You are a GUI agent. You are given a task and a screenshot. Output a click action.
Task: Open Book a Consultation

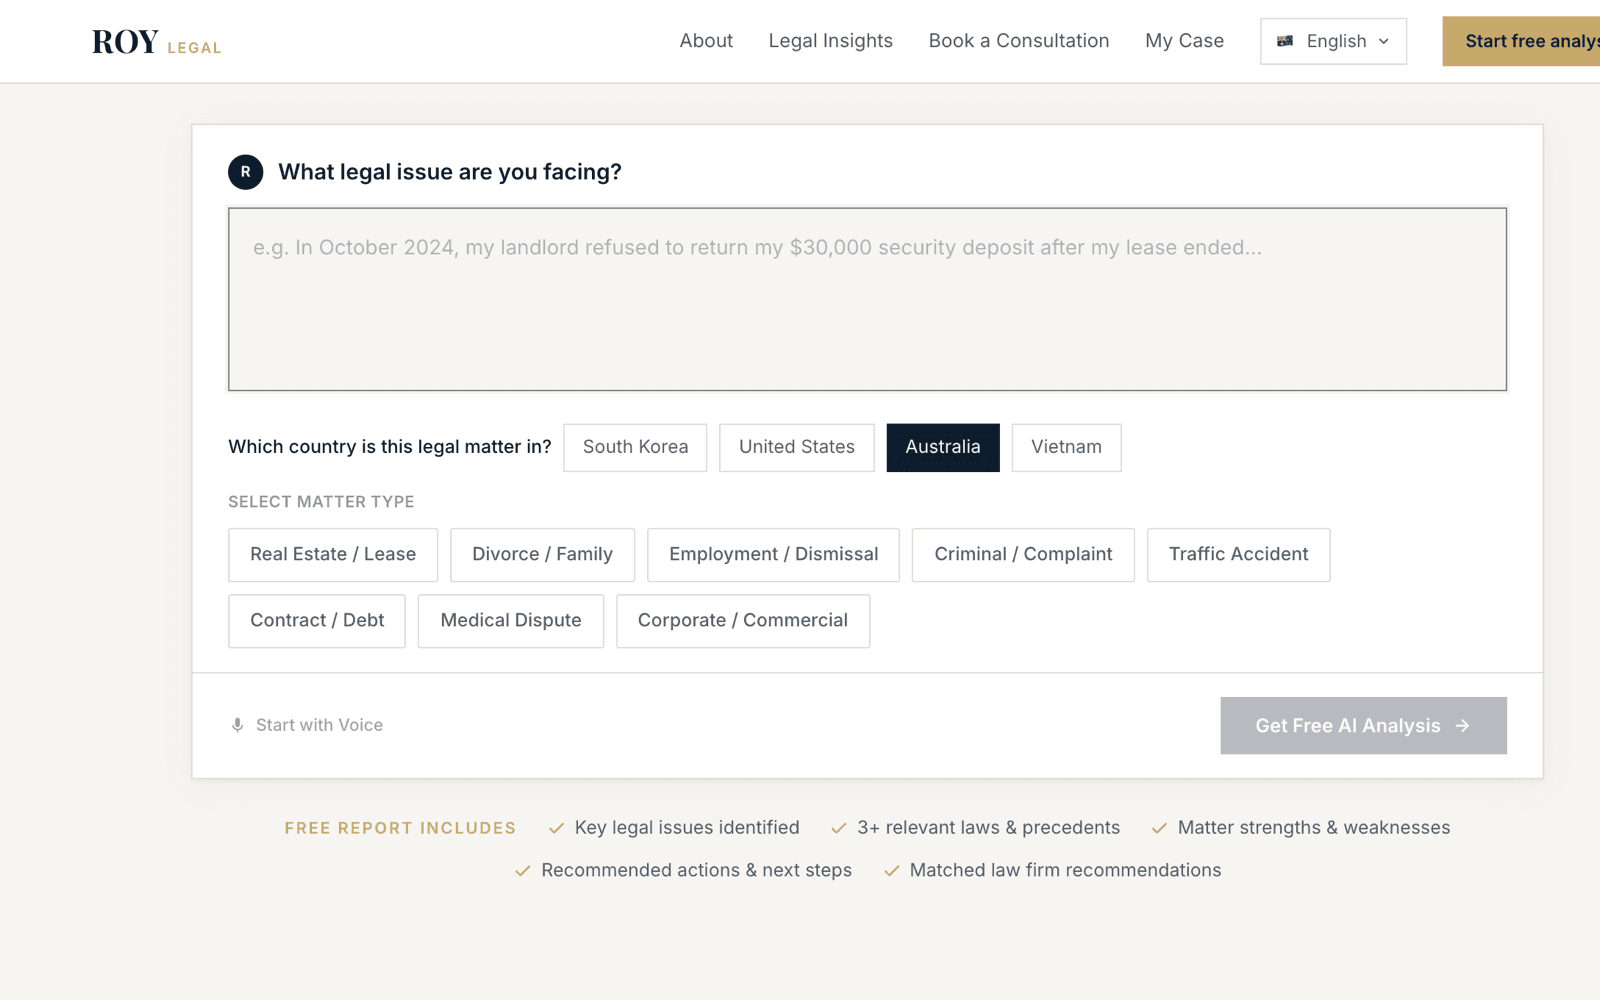coord(1019,41)
